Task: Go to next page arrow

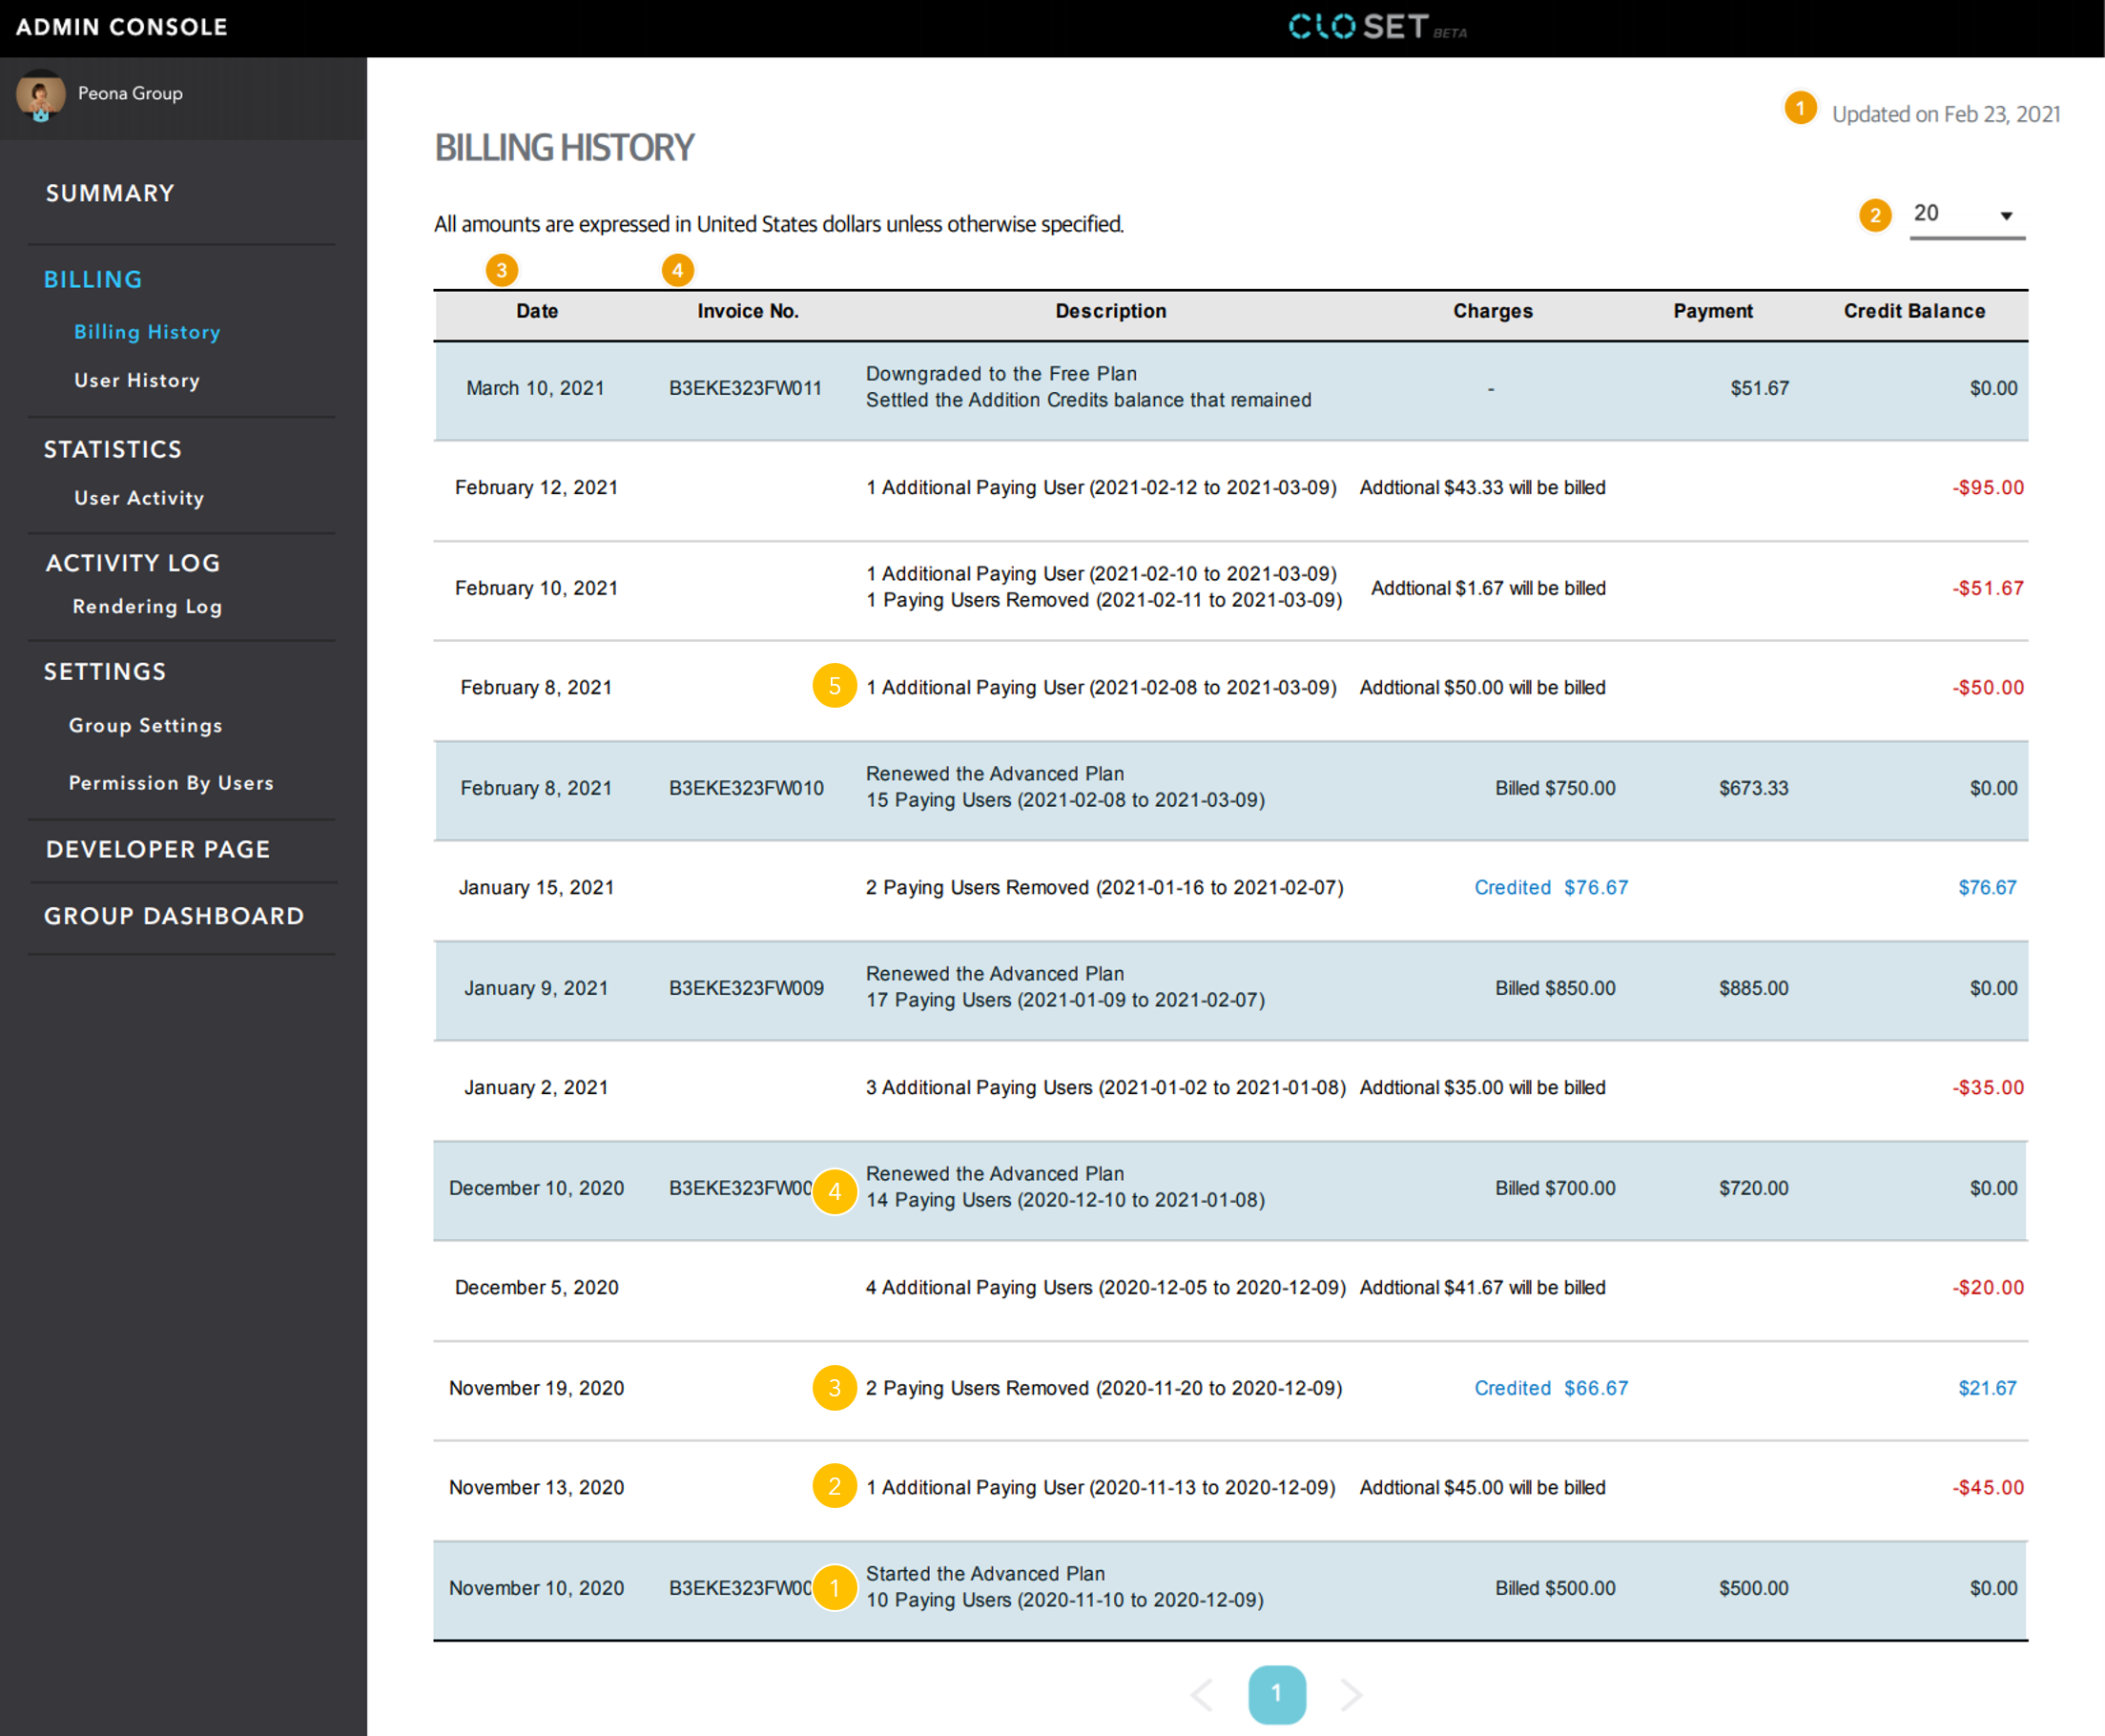Action: pos(1351,1694)
